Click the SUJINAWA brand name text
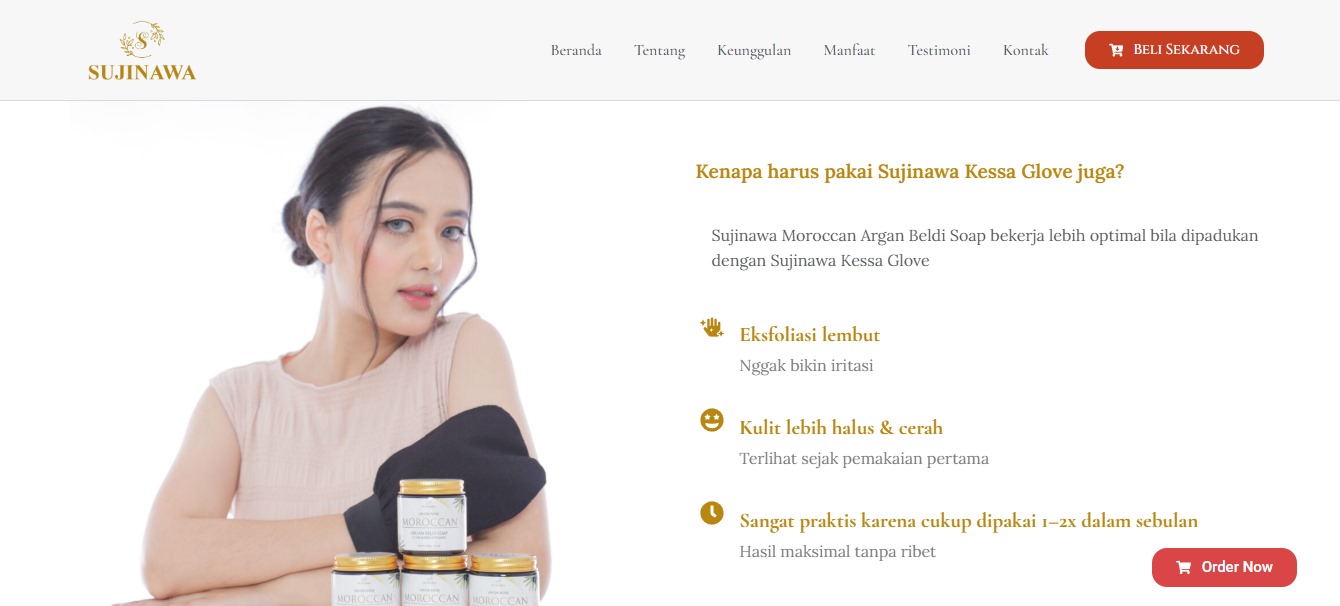 [x=142, y=72]
